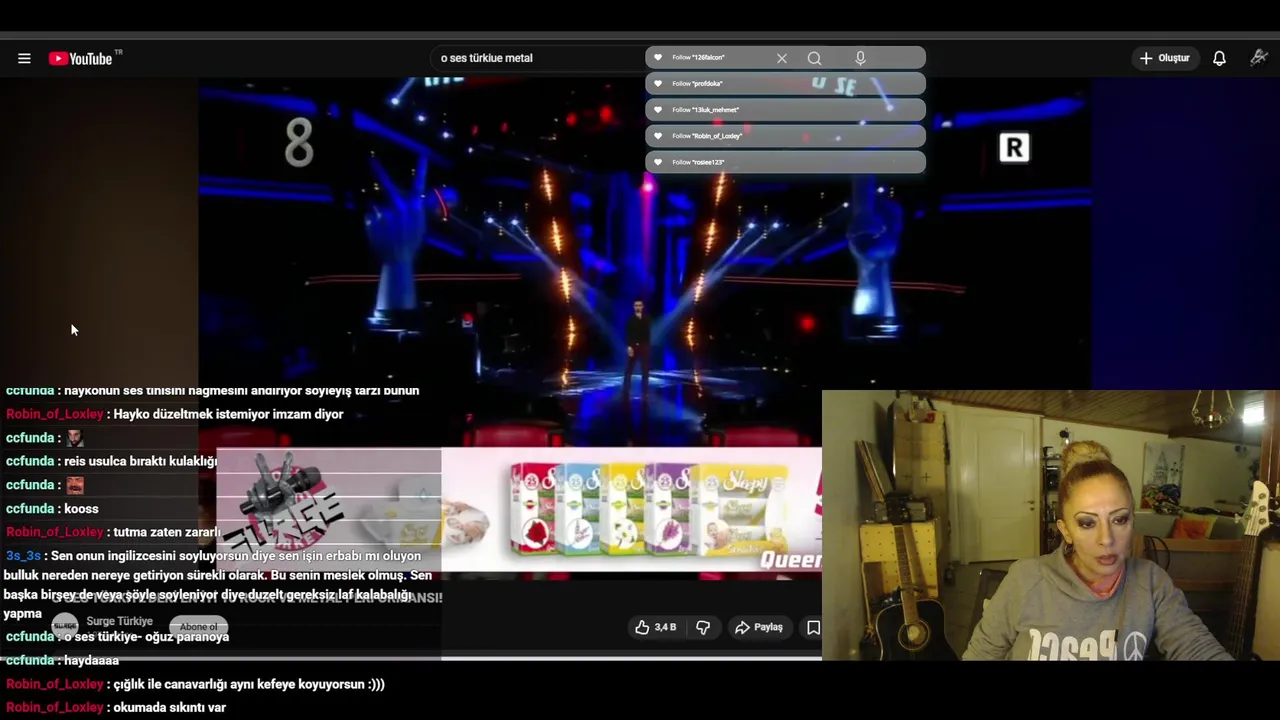Select the 'Follow "rosiee123"' alert text
Screen dimensions: 1280x720
pyautogui.click(x=698, y=162)
